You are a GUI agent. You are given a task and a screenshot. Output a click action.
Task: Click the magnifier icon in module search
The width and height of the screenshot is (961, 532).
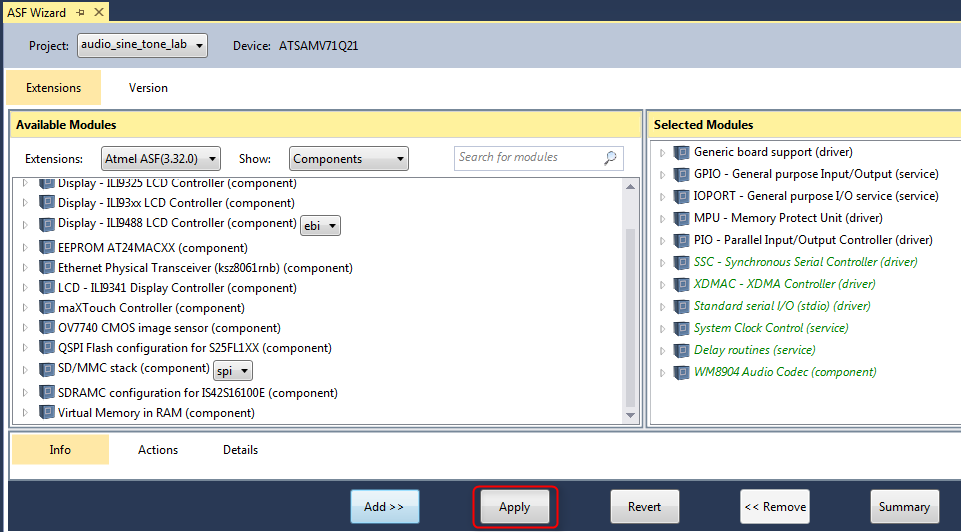point(610,158)
